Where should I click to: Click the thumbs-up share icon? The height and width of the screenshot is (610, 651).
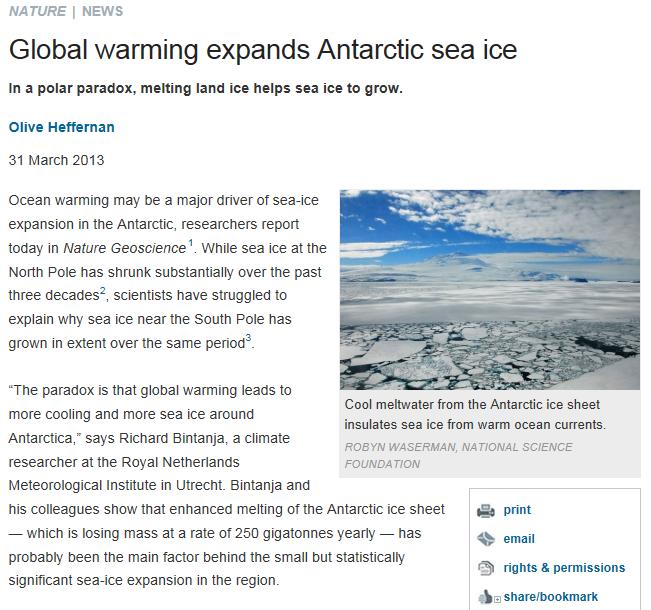coord(484,598)
